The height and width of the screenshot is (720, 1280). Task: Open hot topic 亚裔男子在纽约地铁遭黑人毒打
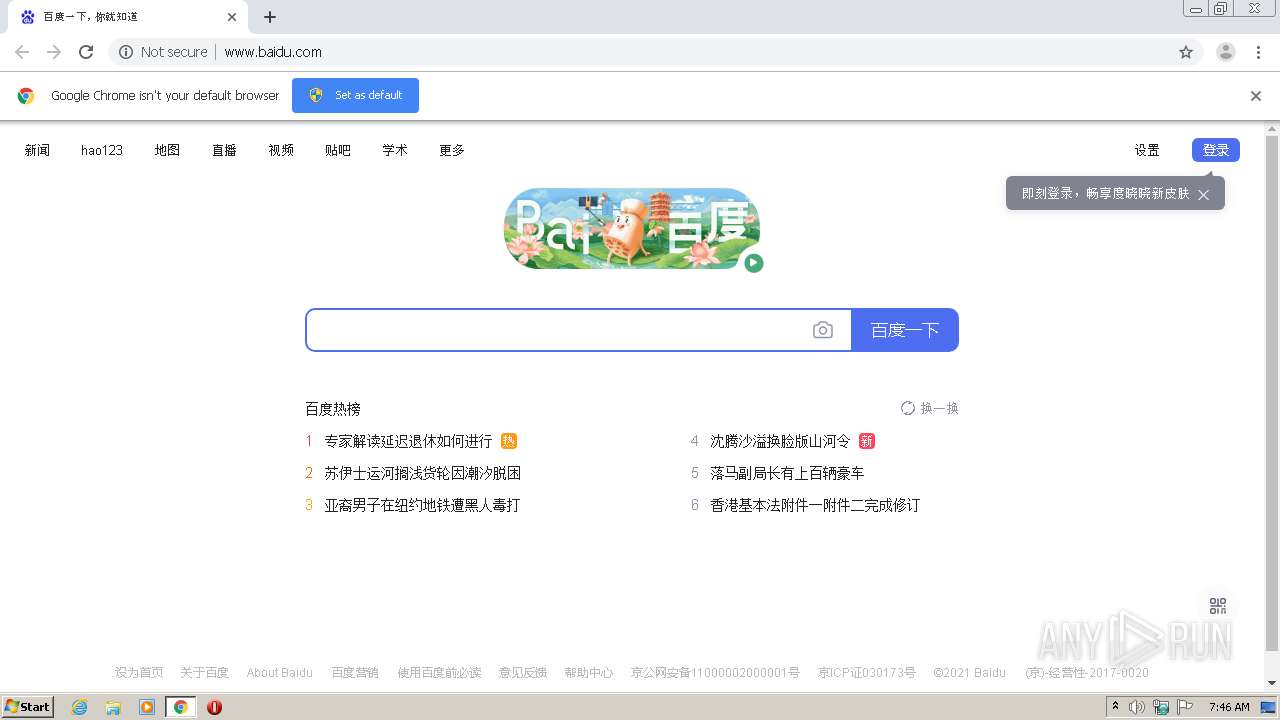422,505
